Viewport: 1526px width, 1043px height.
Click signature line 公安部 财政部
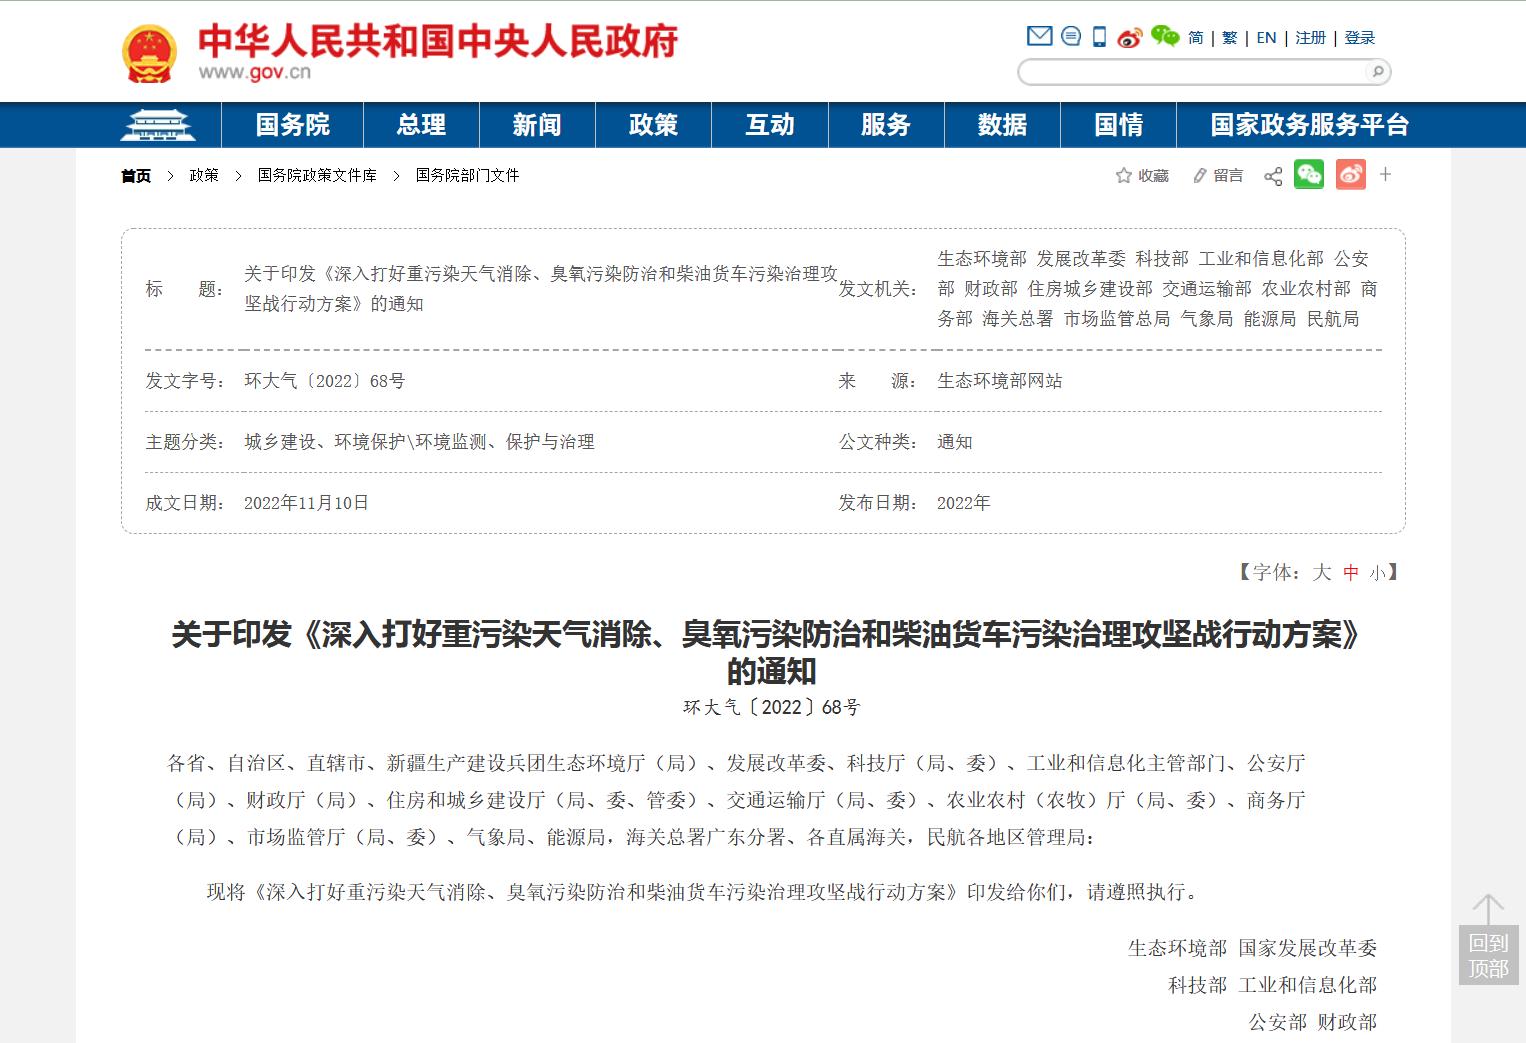[1312, 1022]
